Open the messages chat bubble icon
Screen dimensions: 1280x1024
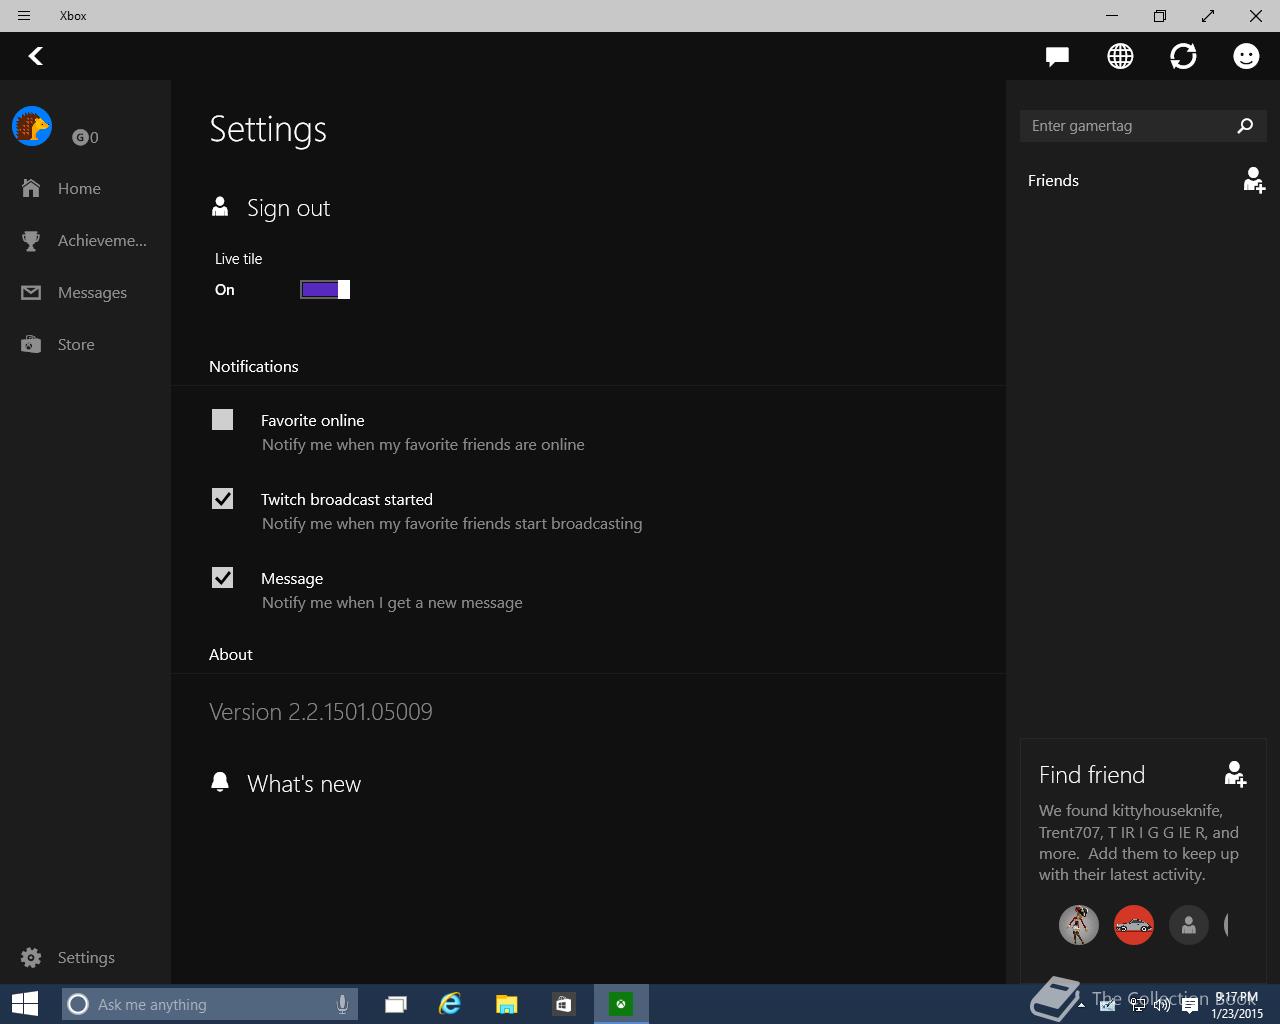pyautogui.click(x=1057, y=56)
